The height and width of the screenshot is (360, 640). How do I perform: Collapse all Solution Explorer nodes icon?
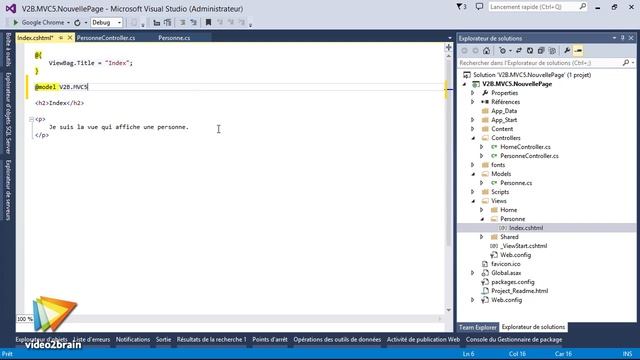pos(541,51)
